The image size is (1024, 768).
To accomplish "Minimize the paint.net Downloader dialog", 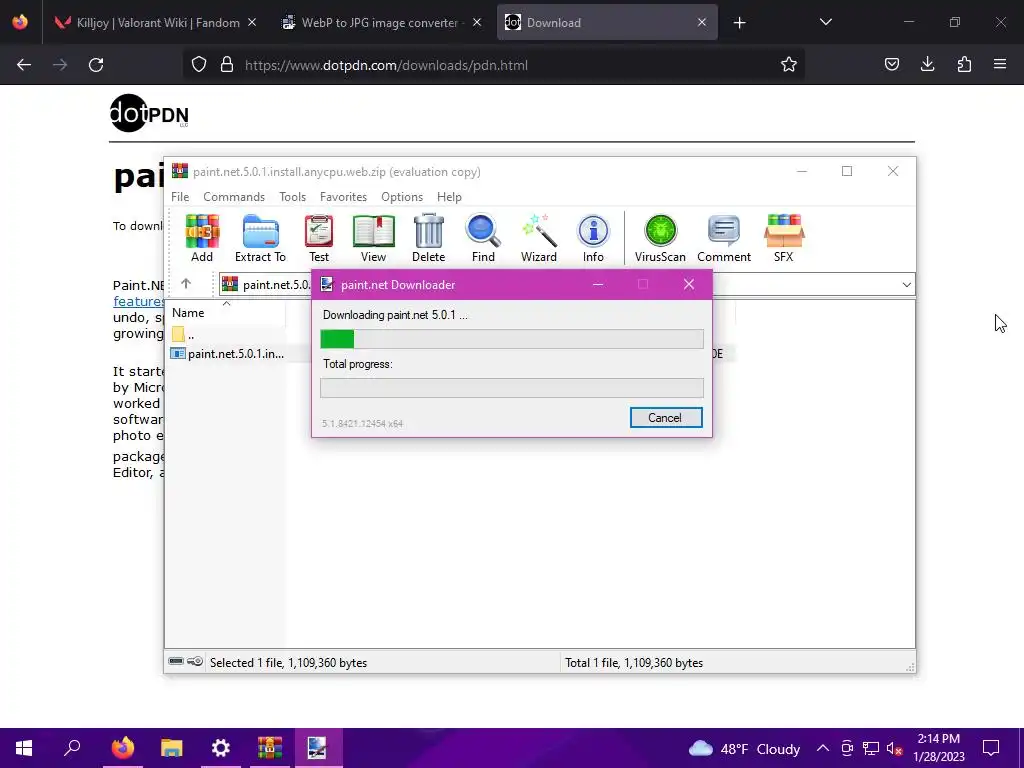I will point(598,284).
